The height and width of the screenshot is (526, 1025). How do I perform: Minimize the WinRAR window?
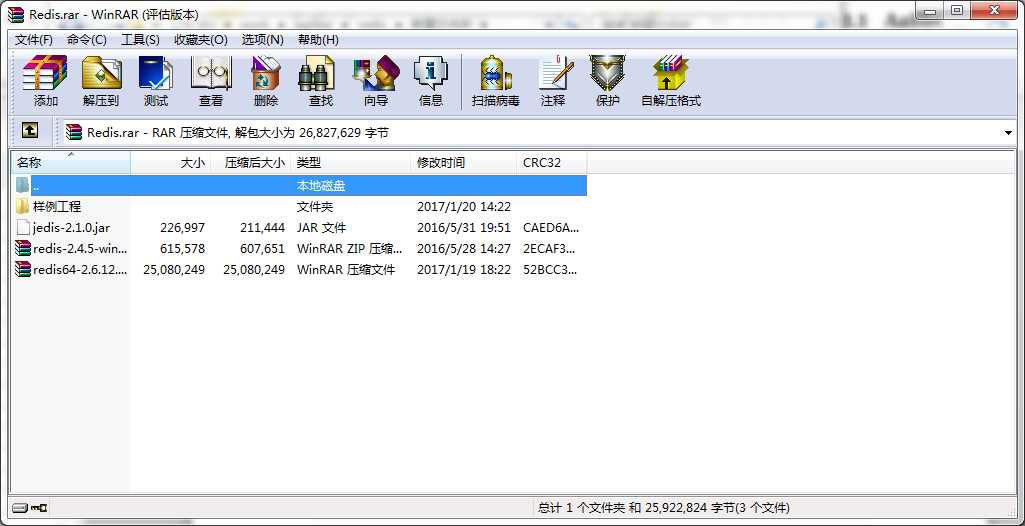click(x=930, y=11)
